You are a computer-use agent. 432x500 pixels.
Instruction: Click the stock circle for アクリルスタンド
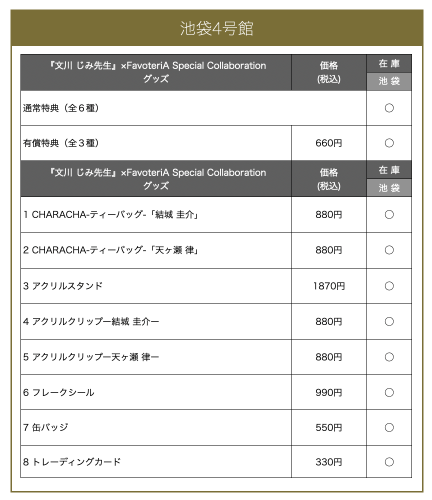[x=389, y=286]
